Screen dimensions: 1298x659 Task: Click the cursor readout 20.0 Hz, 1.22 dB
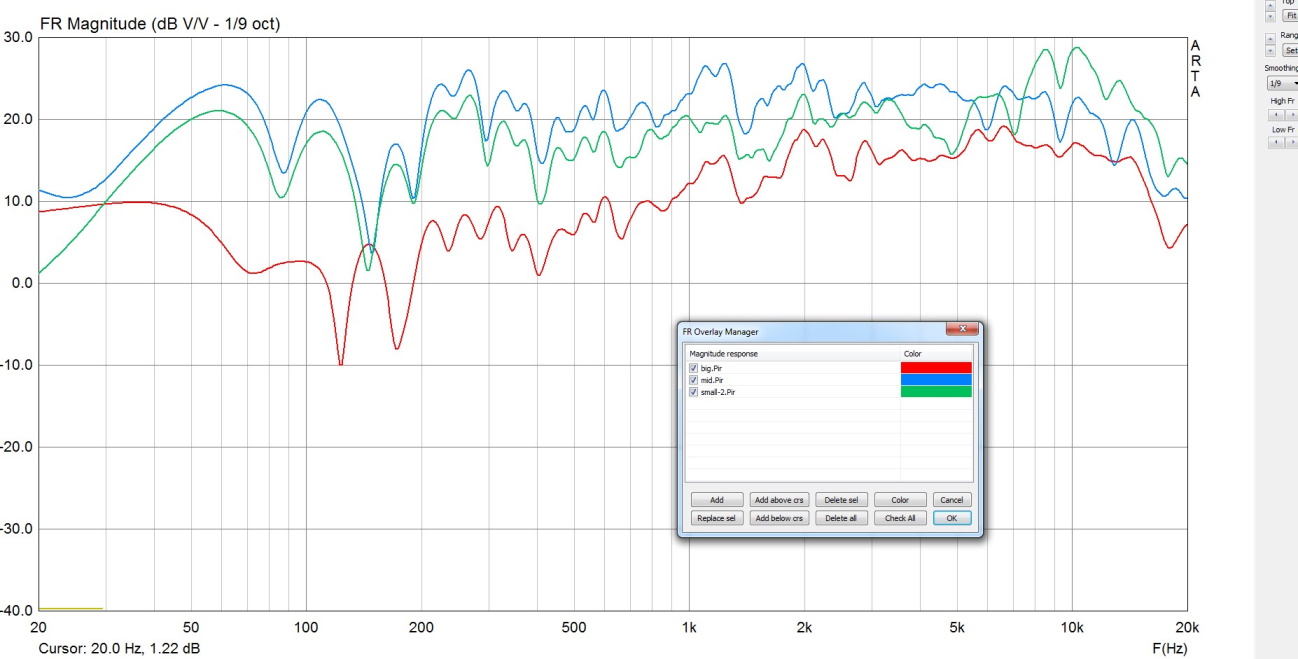[119, 648]
